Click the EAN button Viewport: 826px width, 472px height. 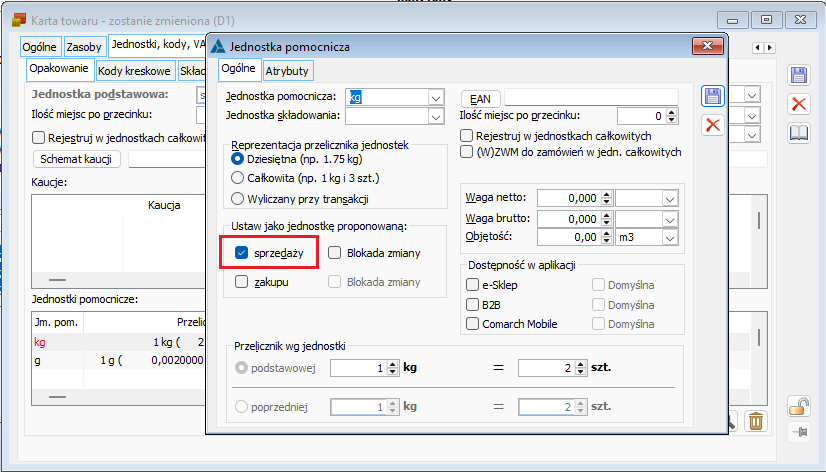pyautogui.click(x=480, y=99)
